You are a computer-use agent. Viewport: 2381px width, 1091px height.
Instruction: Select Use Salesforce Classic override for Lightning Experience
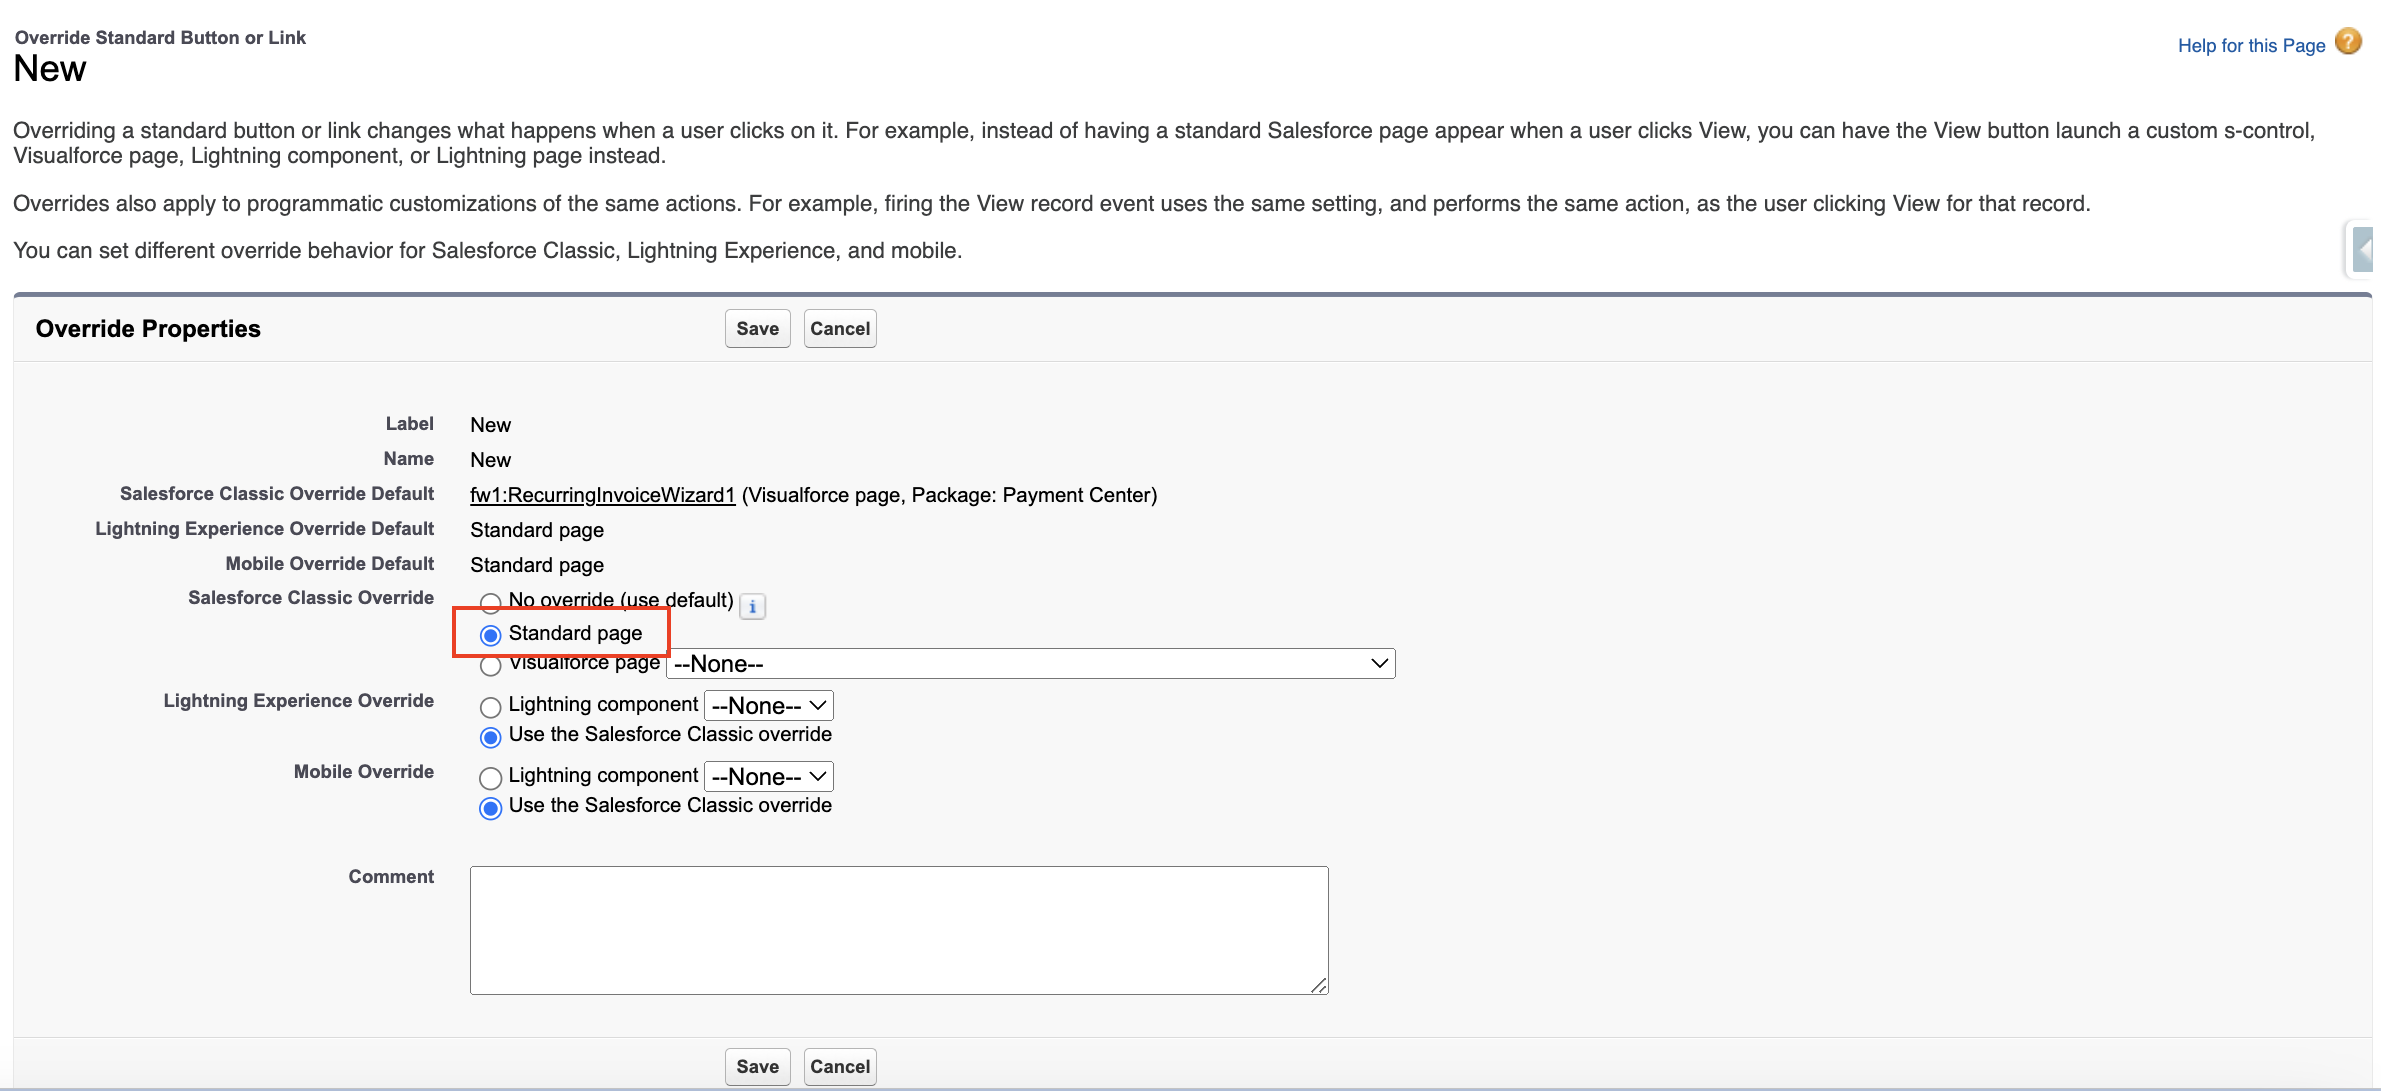coord(490,737)
